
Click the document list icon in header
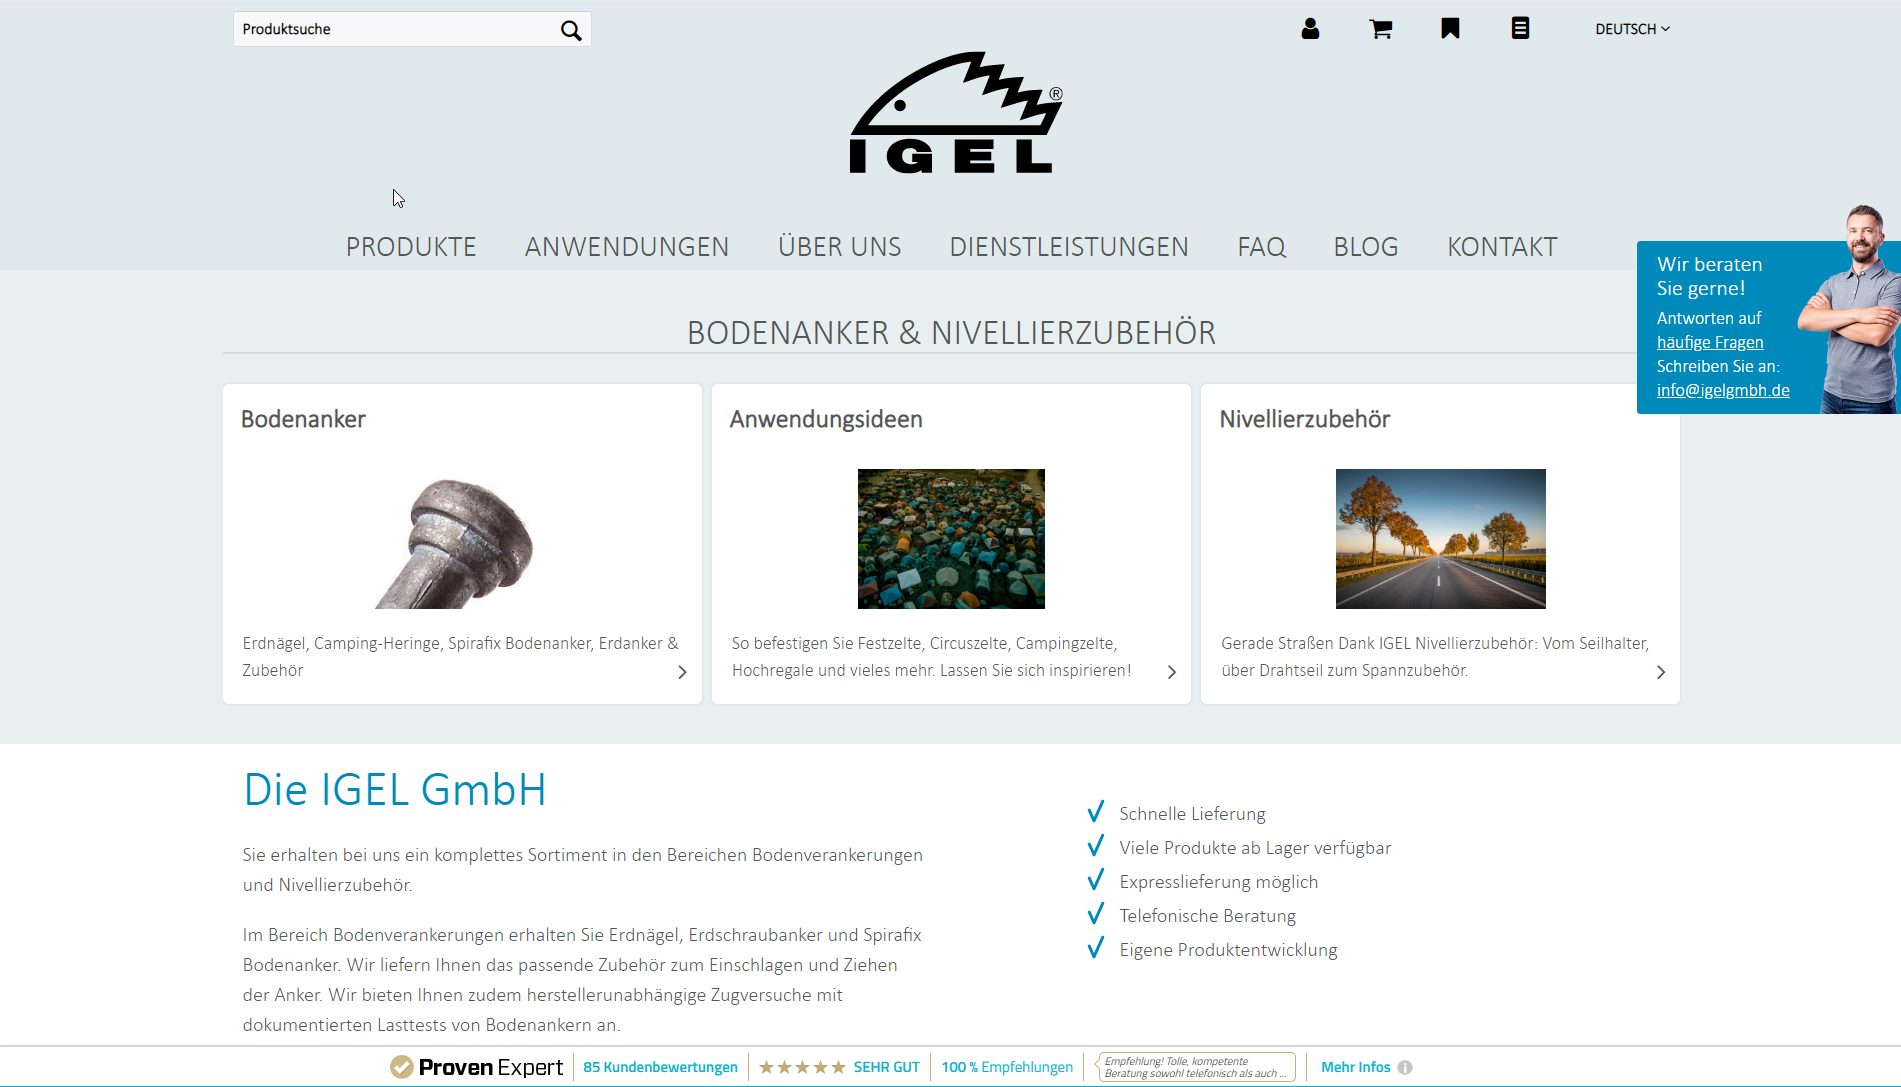pos(1520,29)
